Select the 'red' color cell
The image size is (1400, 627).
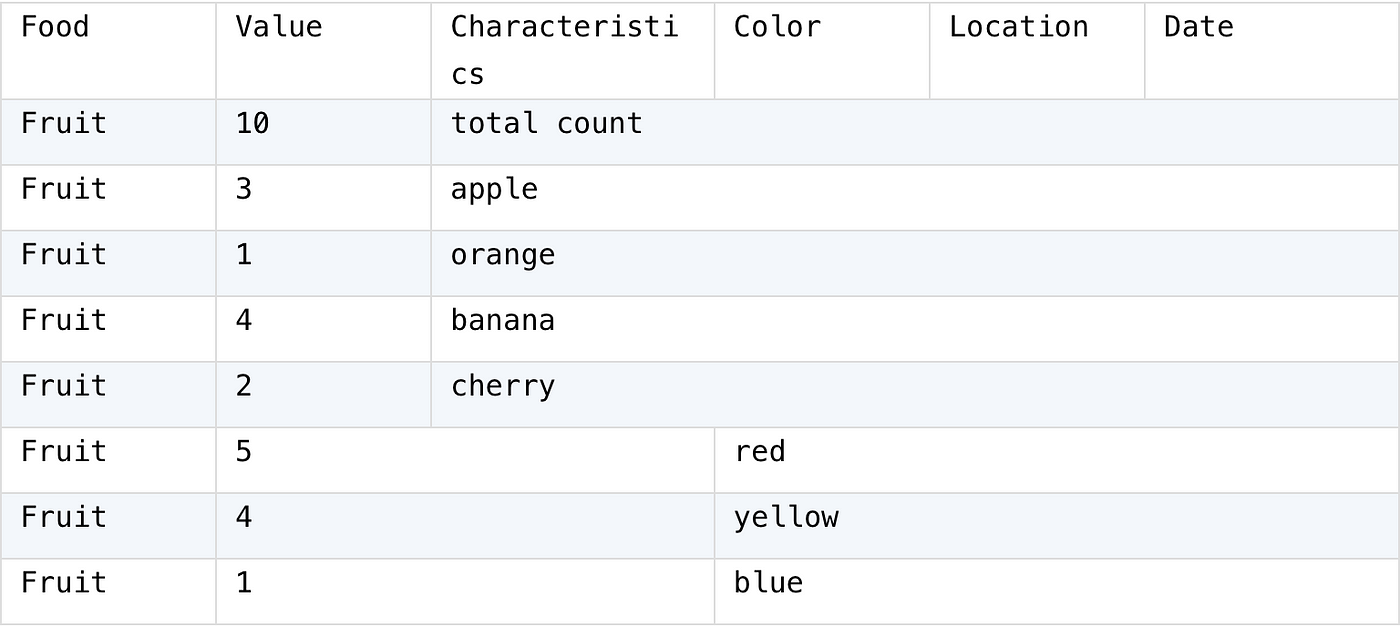(x=1057, y=460)
